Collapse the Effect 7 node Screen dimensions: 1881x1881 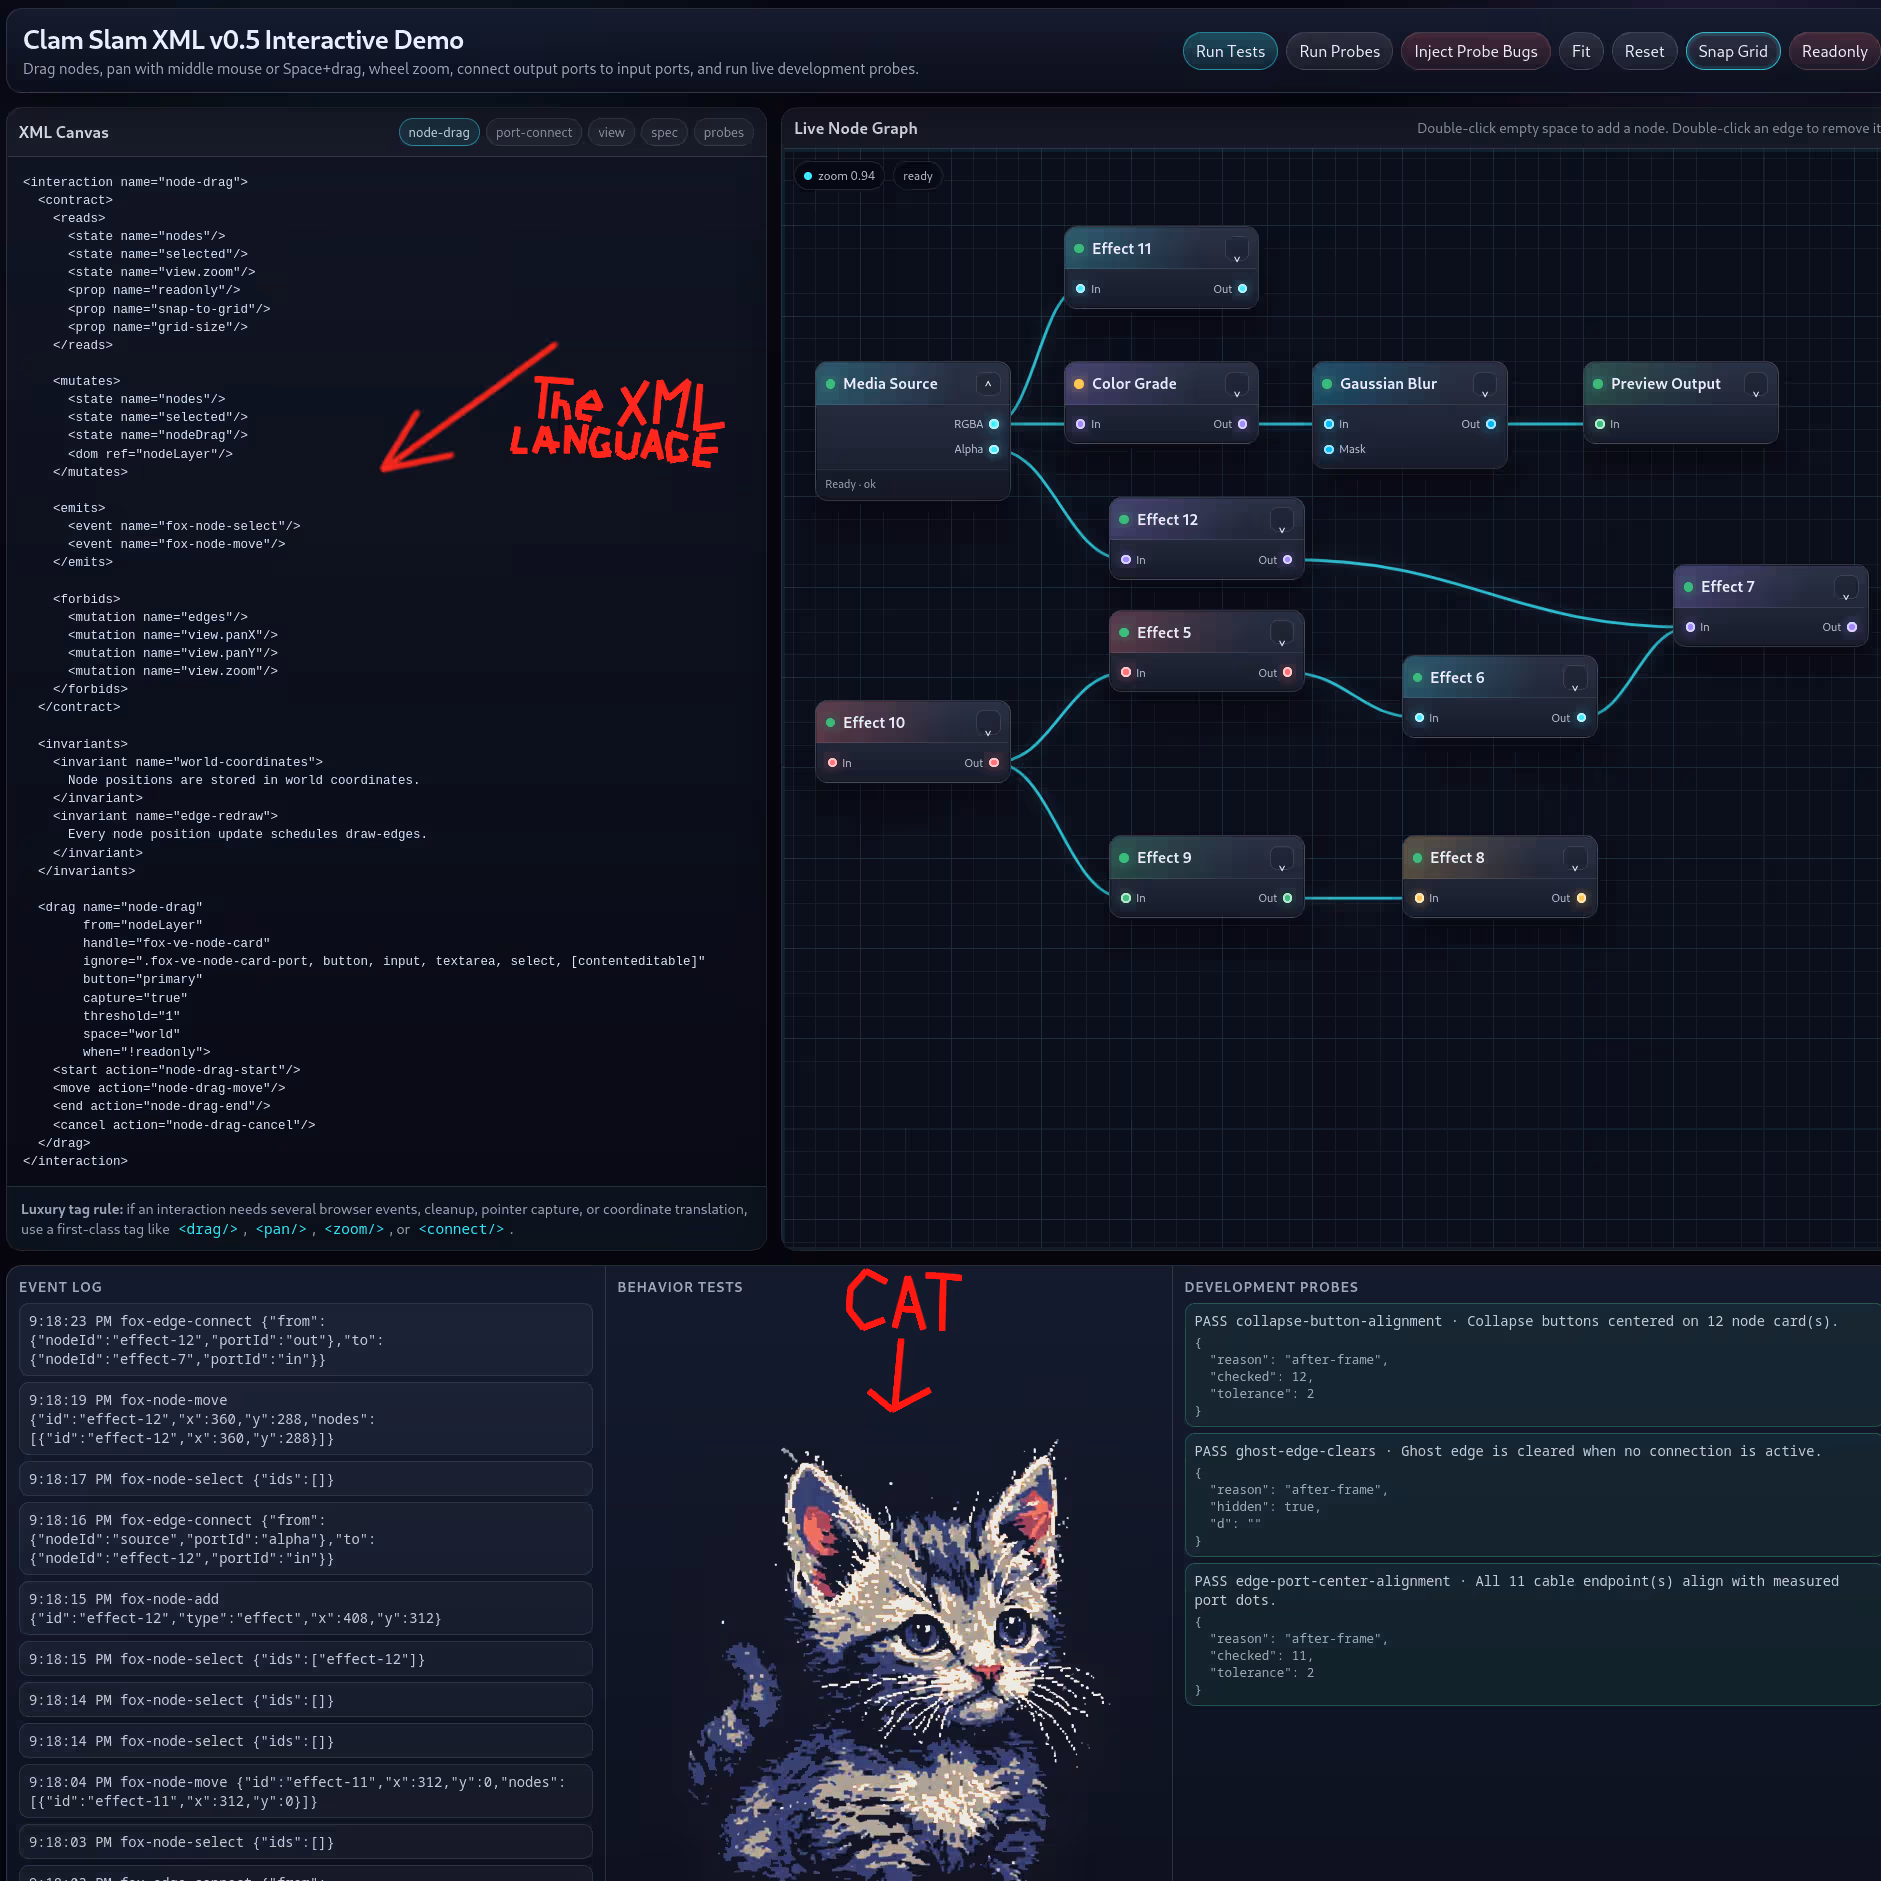(x=1846, y=587)
